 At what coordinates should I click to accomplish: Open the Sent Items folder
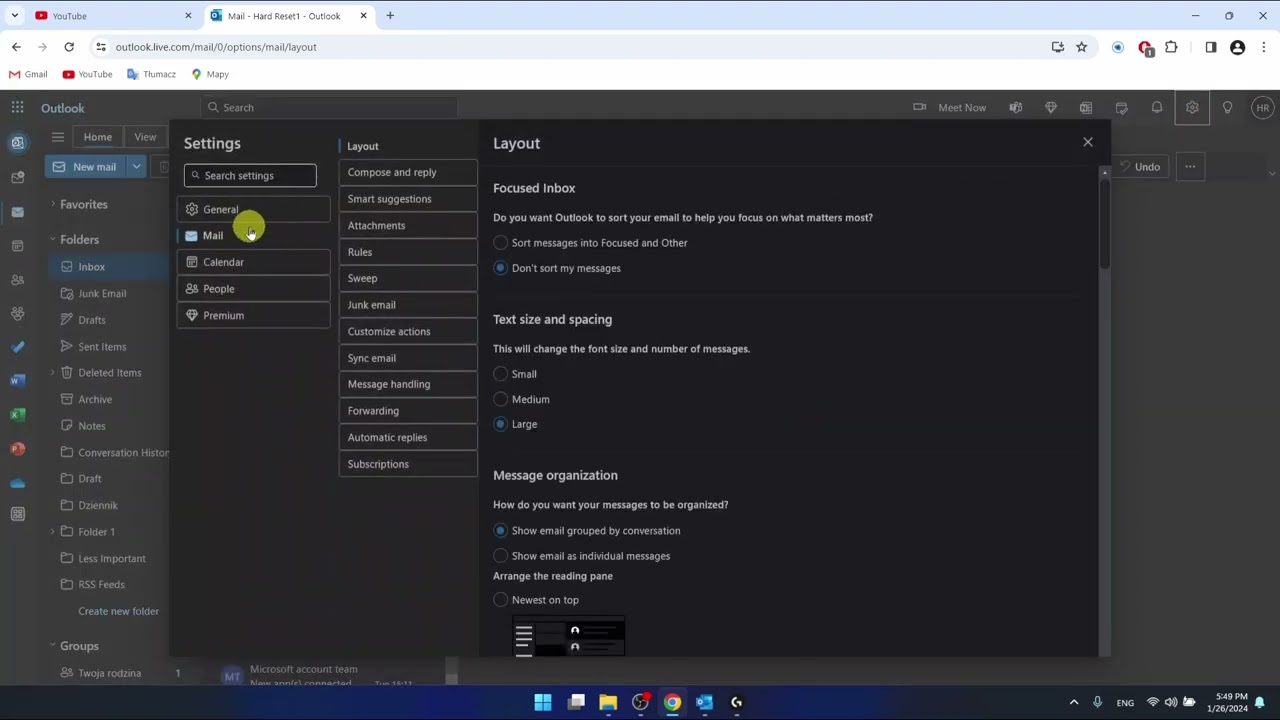[102, 346]
